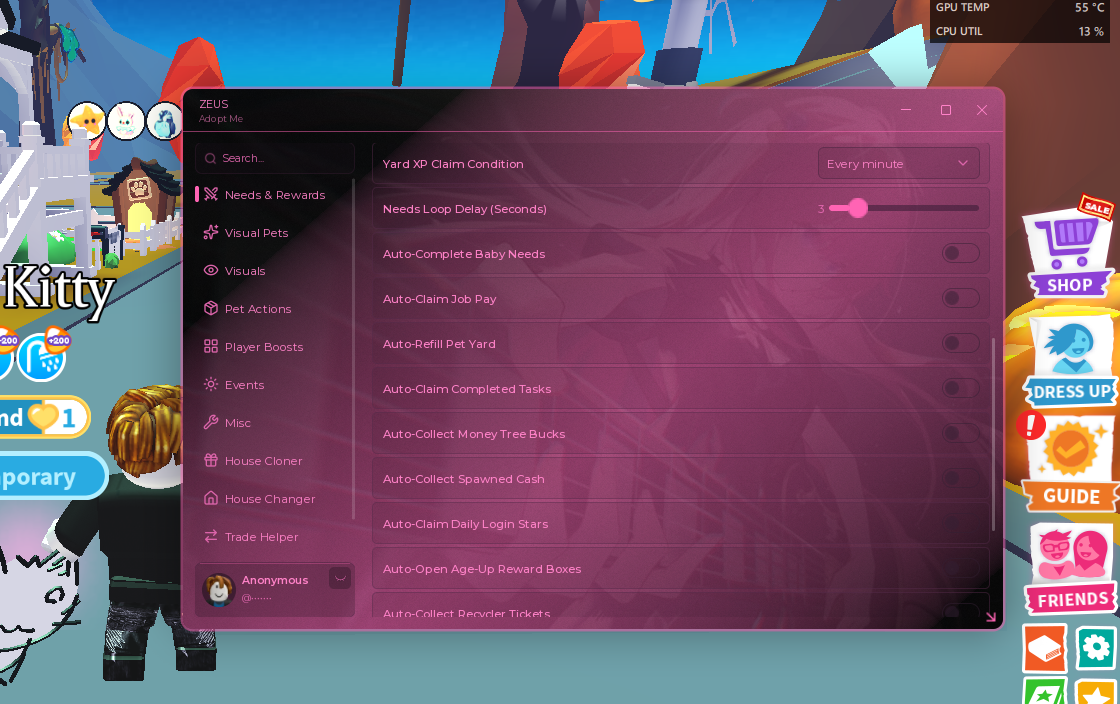Open the game settings gear icon
1120x704 pixels.
tap(1096, 648)
